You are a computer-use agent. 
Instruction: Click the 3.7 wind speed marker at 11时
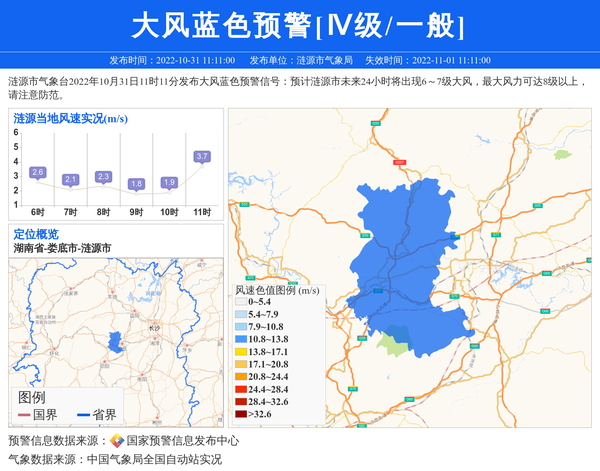point(202,156)
